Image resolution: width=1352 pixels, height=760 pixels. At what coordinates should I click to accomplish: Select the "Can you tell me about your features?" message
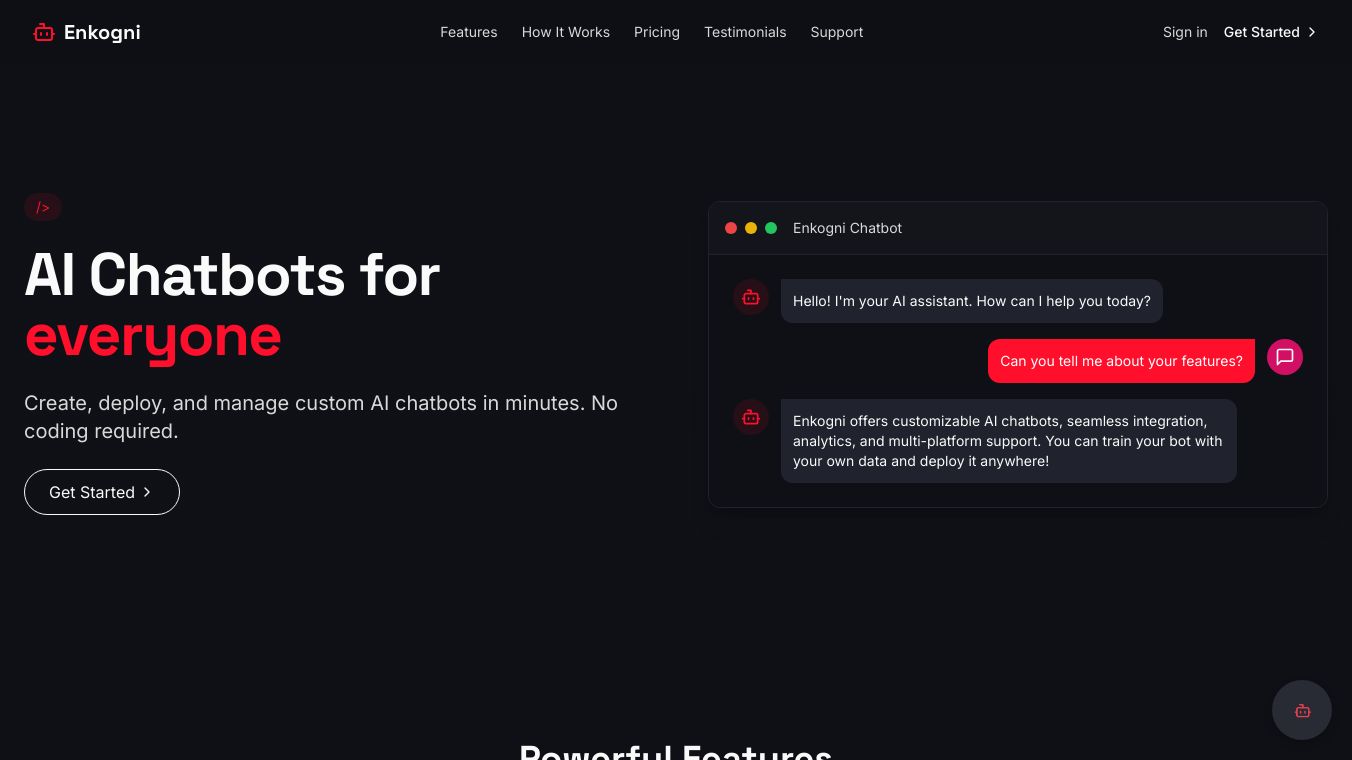(1121, 361)
